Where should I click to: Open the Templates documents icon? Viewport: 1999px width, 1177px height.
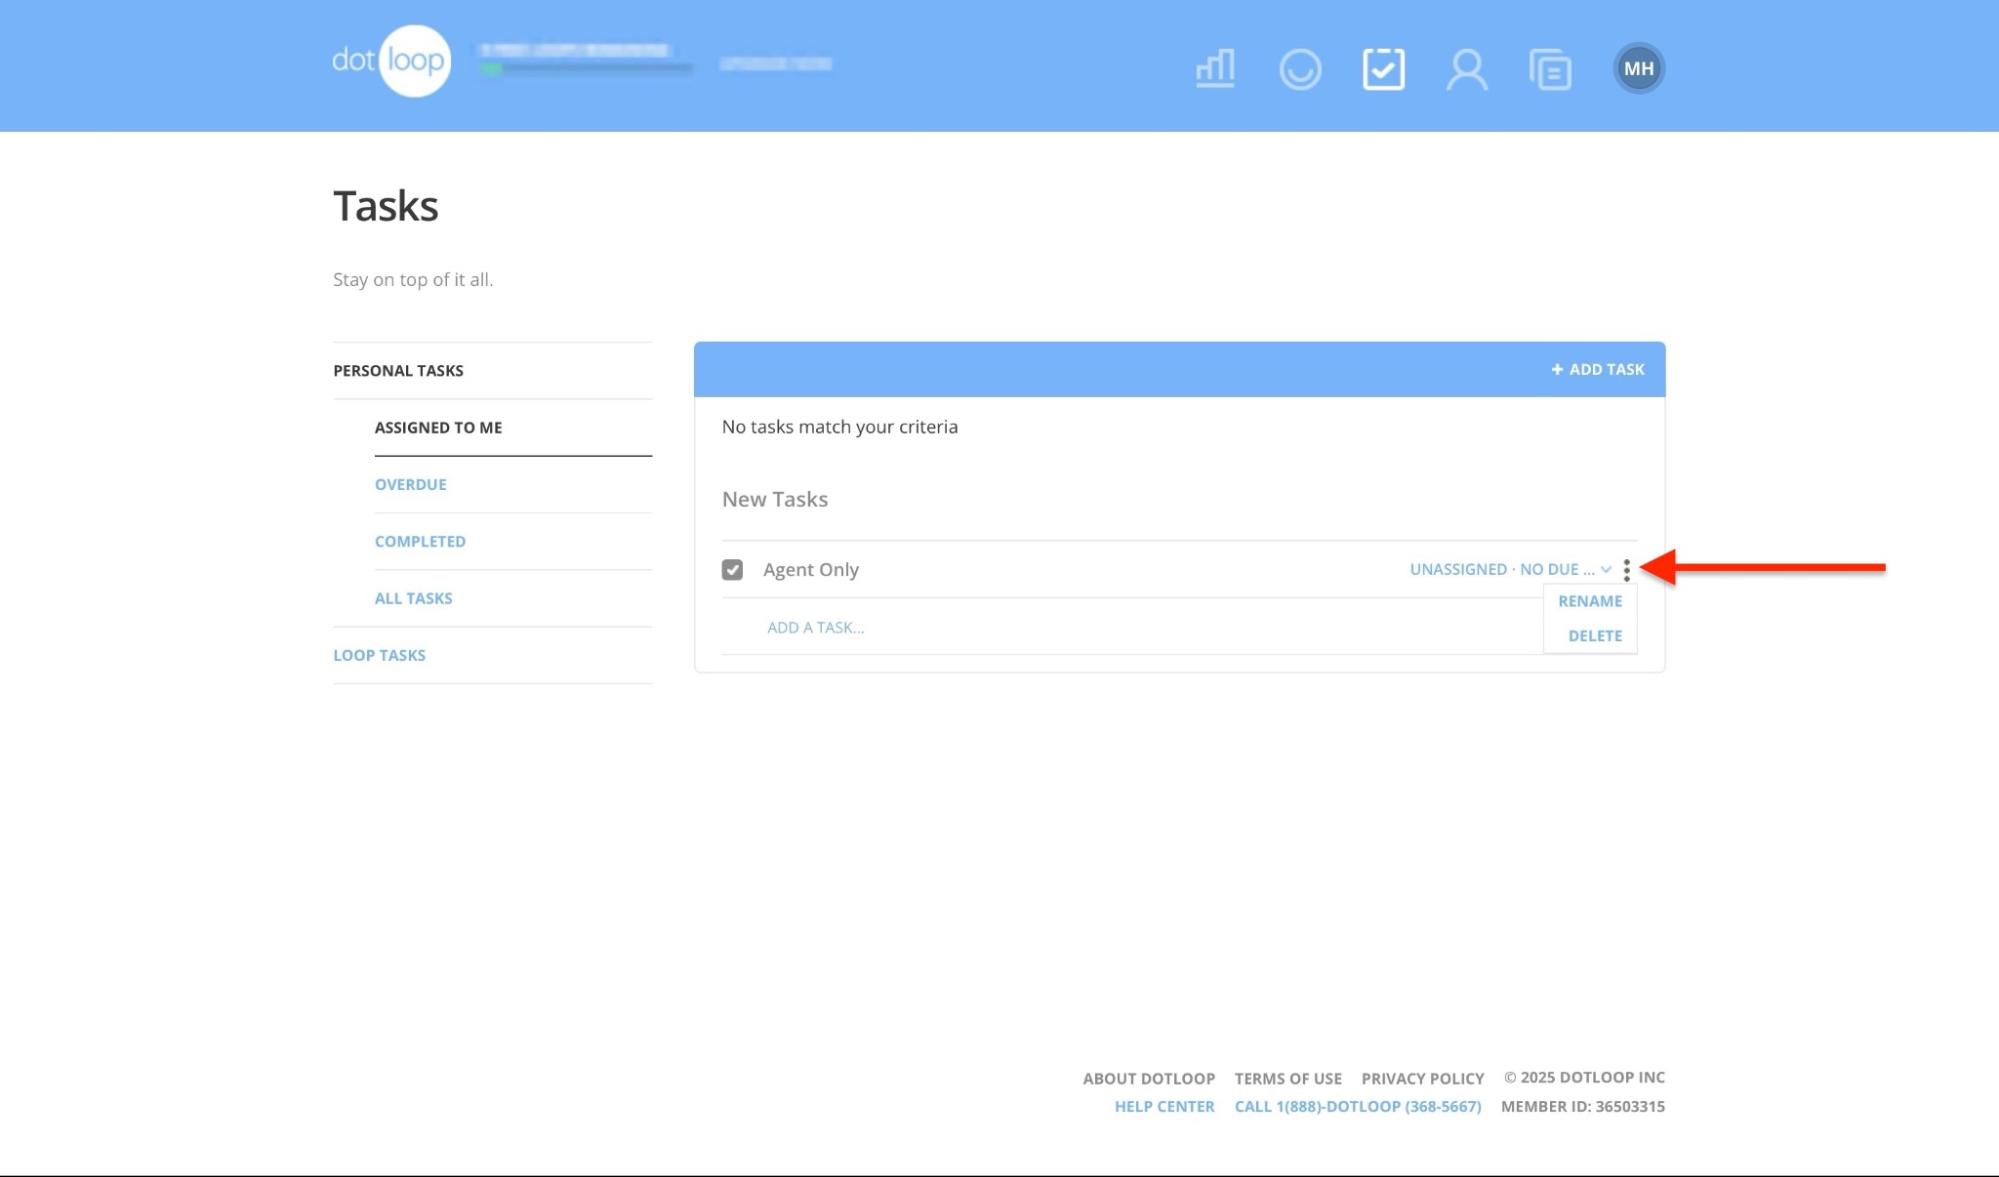coord(1549,68)
